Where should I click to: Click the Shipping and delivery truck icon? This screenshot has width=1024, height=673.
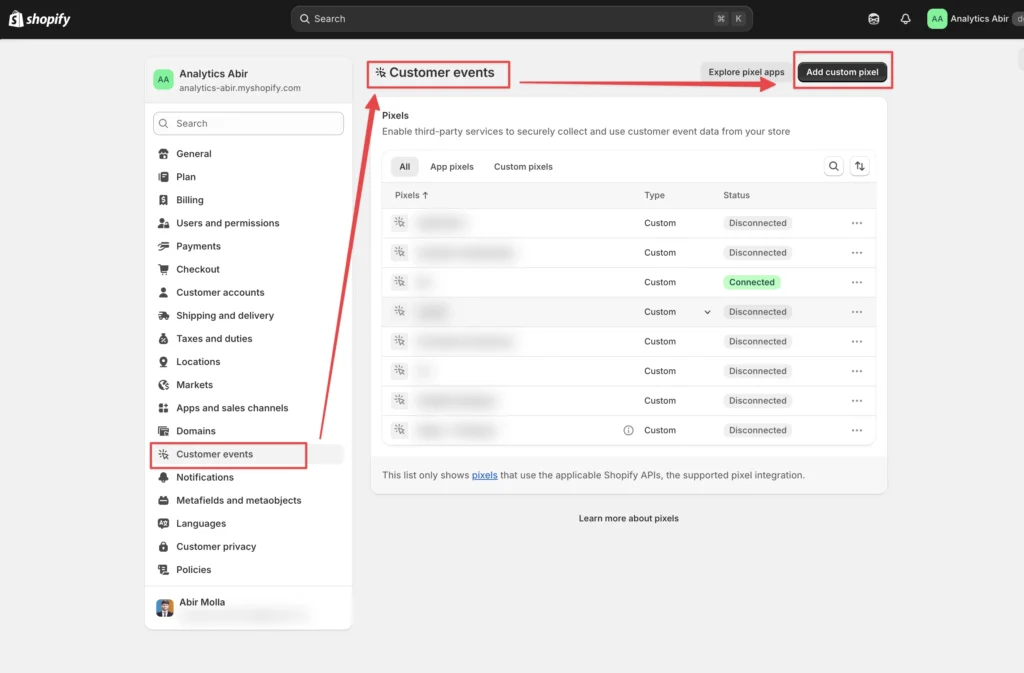tap(163, 316)
